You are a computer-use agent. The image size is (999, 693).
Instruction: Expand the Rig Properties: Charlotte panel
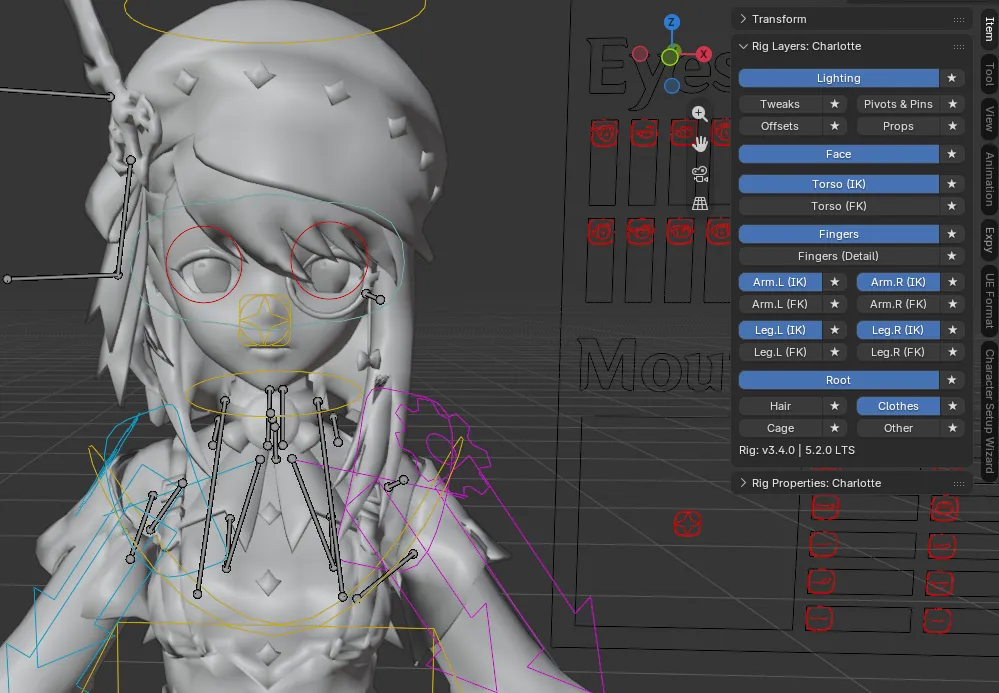click(851, 483)
